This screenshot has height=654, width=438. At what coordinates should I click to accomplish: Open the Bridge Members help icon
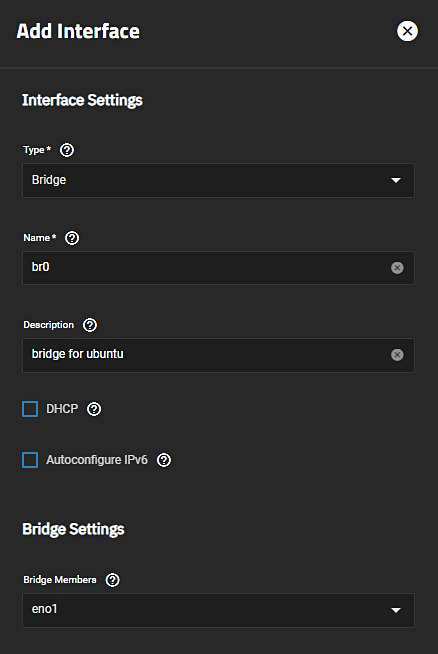112,580
